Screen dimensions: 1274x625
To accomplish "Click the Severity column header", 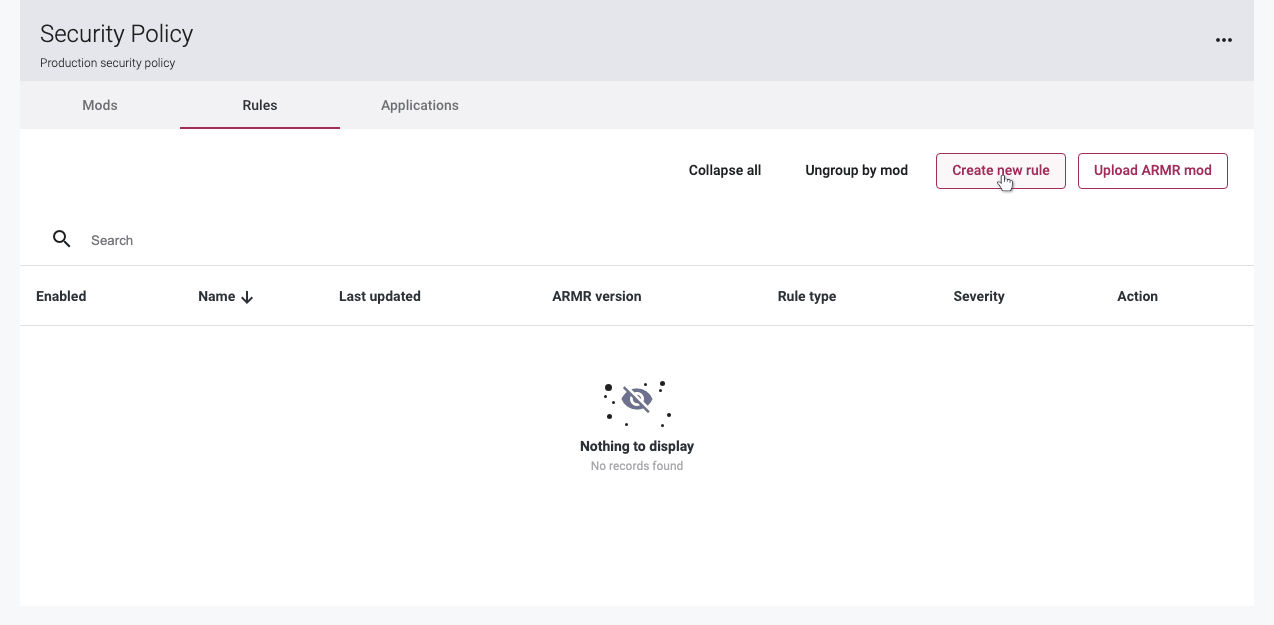I will click(979, 296).
